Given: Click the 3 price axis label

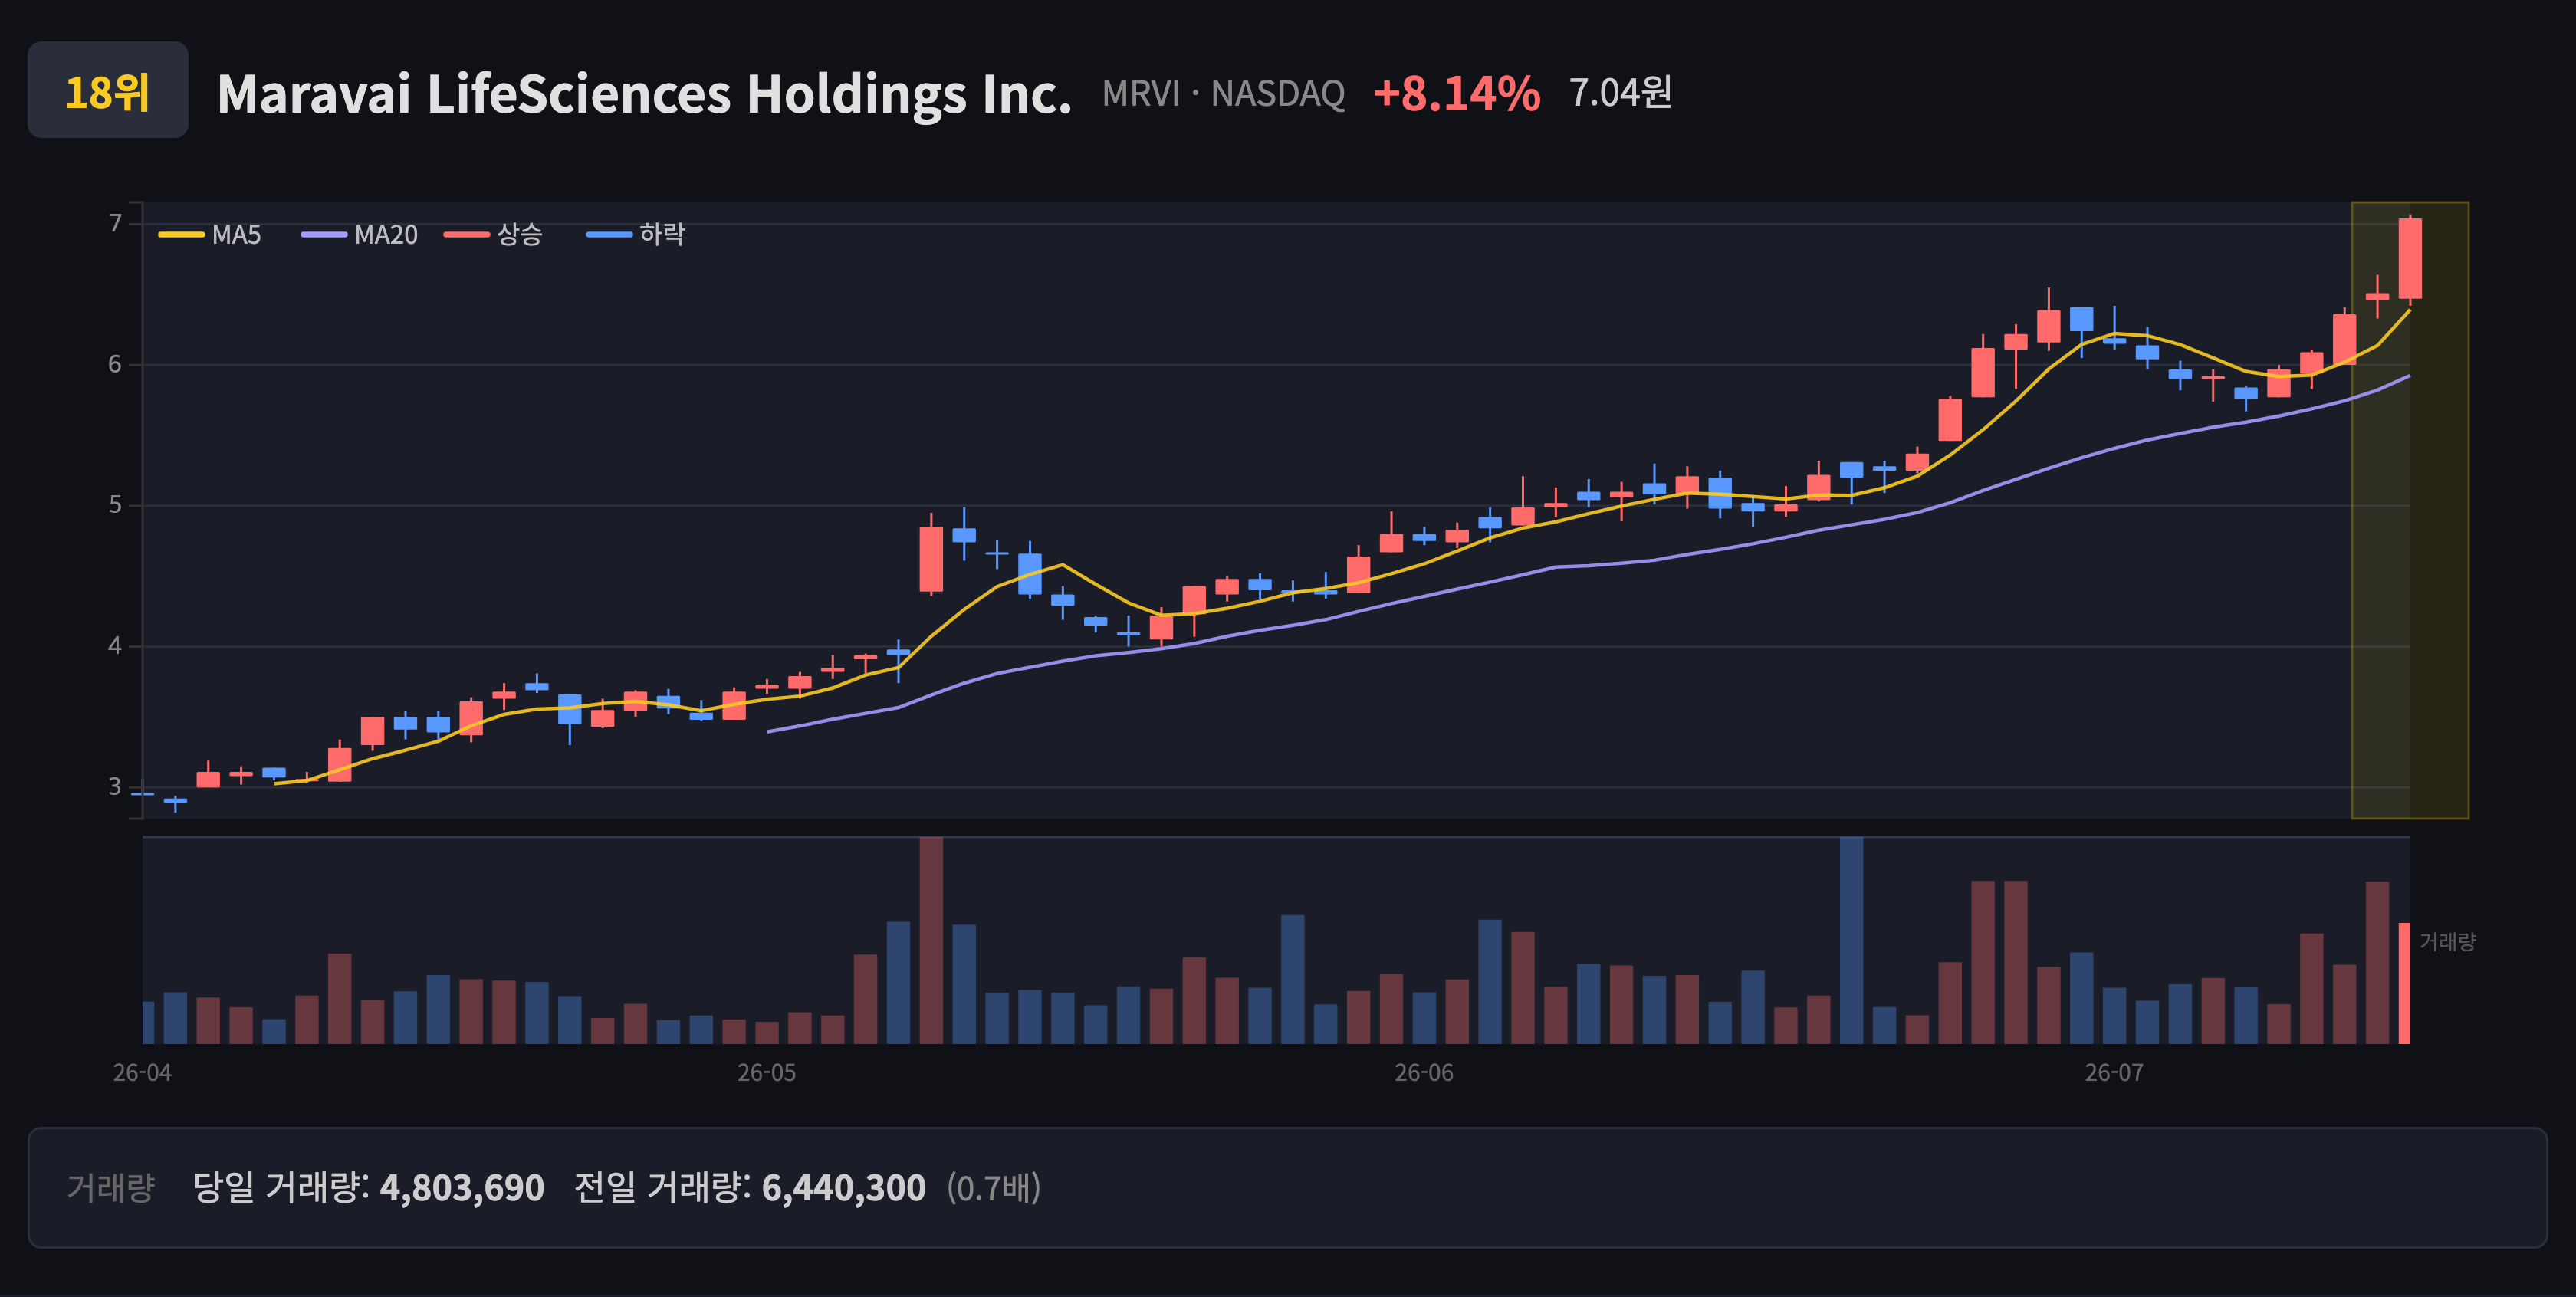Looking at the screenshot, I should click(x=115, y=787).
